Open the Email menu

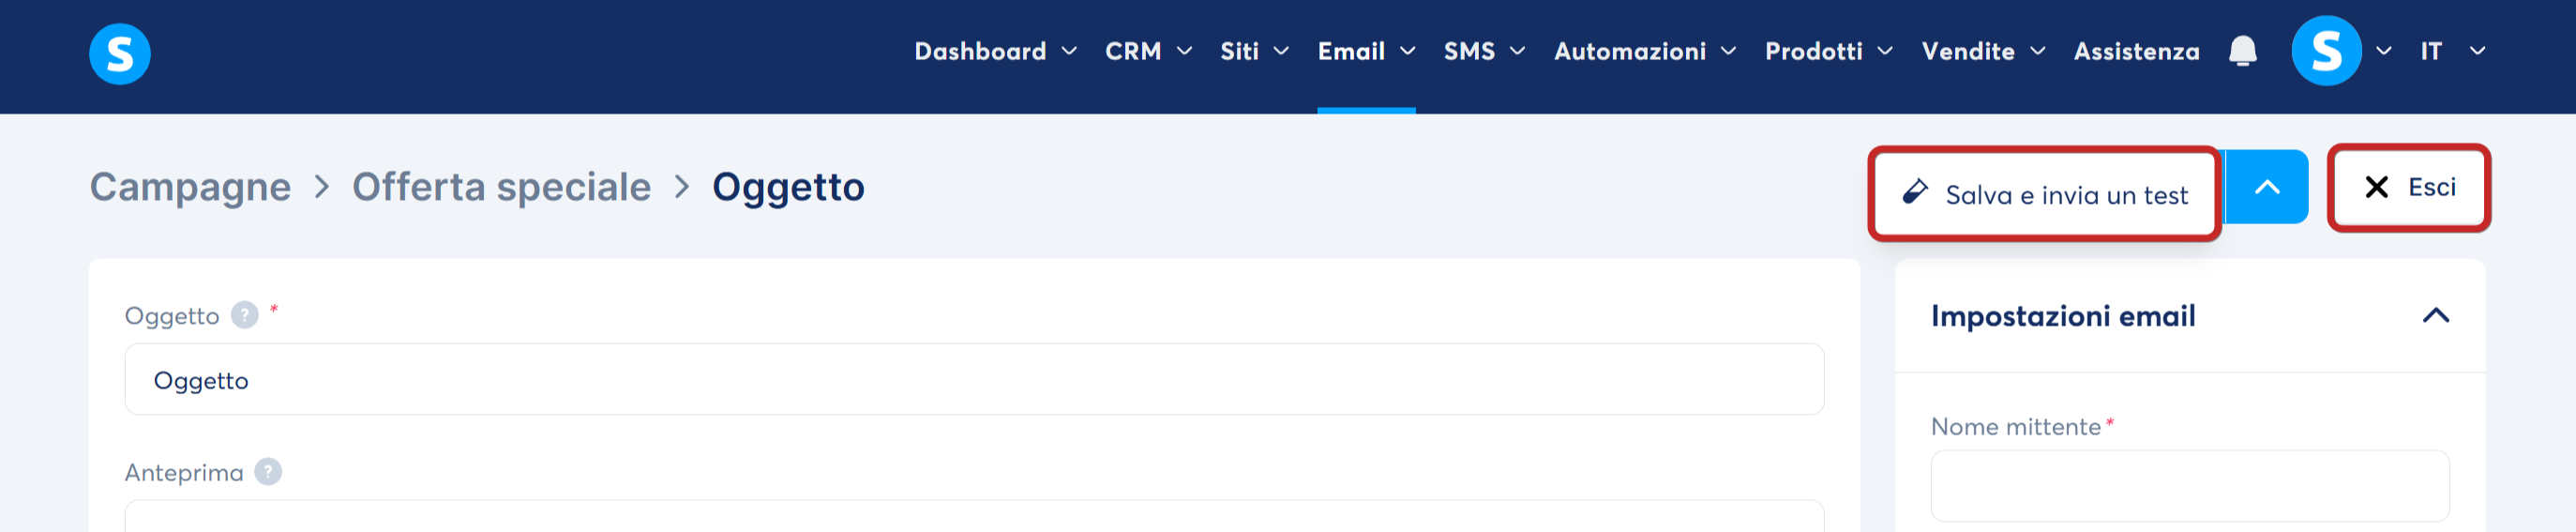pyautogui.click(x=1366, y=51)
